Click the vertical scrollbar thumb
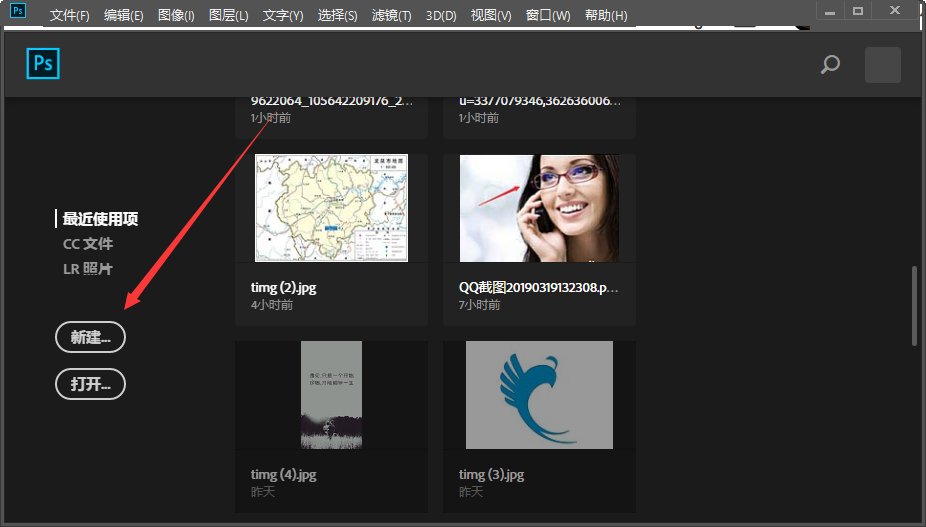Image resolution: width=926 pixels, height=527 pixels. coord(916,305)
